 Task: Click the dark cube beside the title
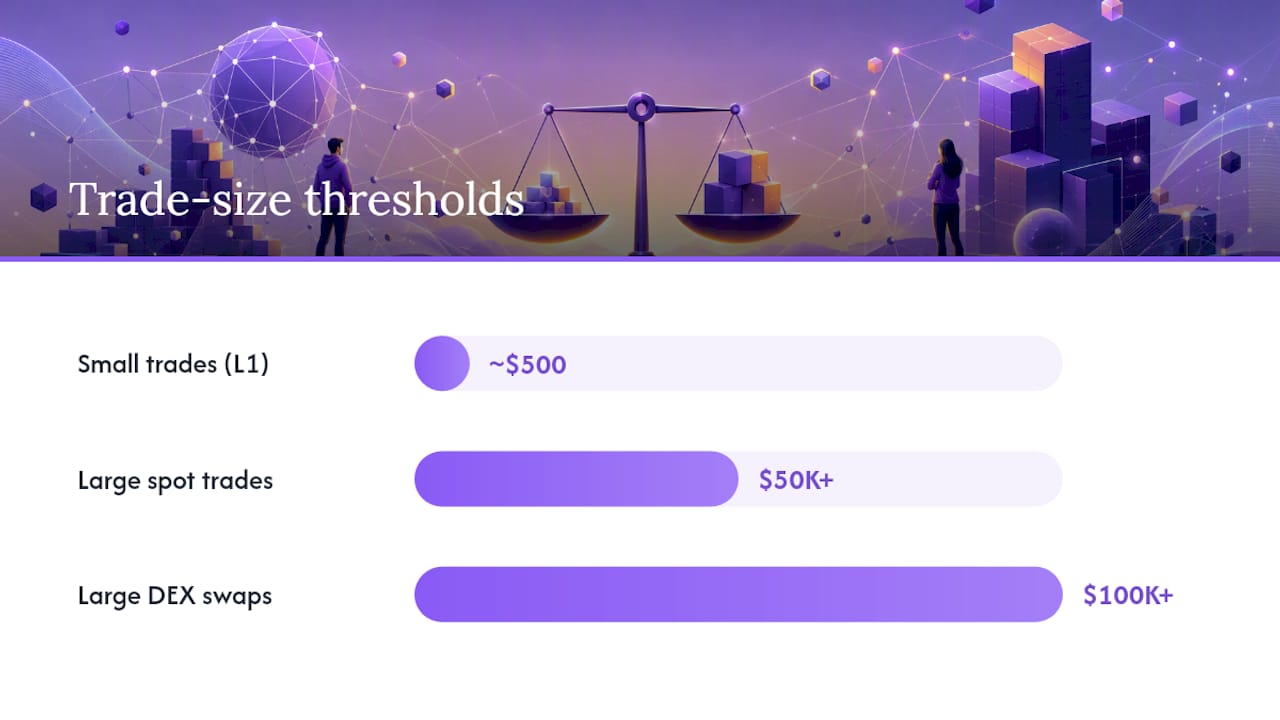[44, 197]
